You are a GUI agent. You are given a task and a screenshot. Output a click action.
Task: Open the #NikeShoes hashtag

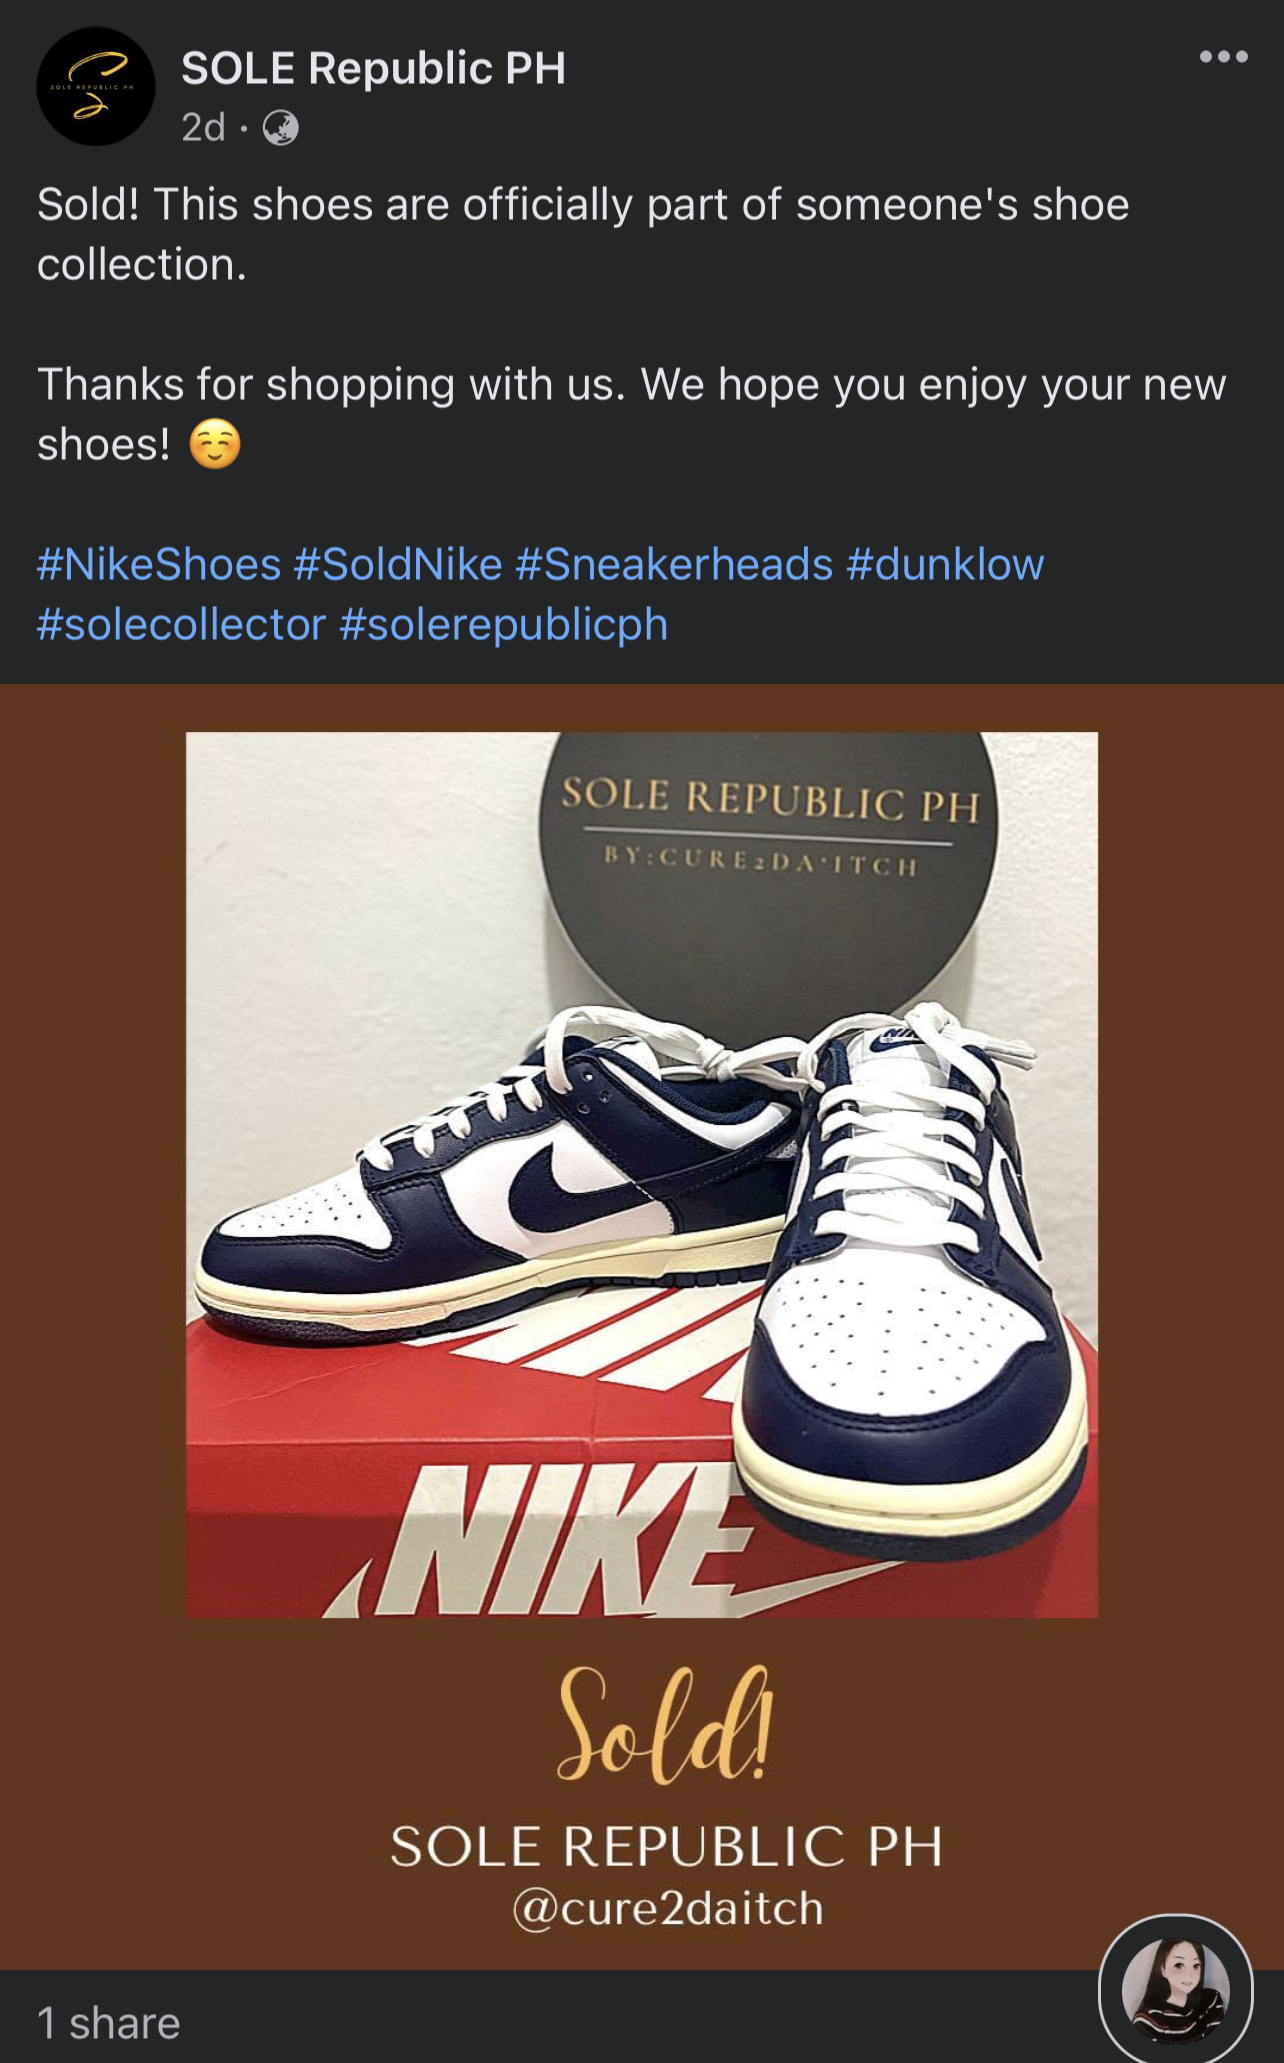click(x=159, y=565)
